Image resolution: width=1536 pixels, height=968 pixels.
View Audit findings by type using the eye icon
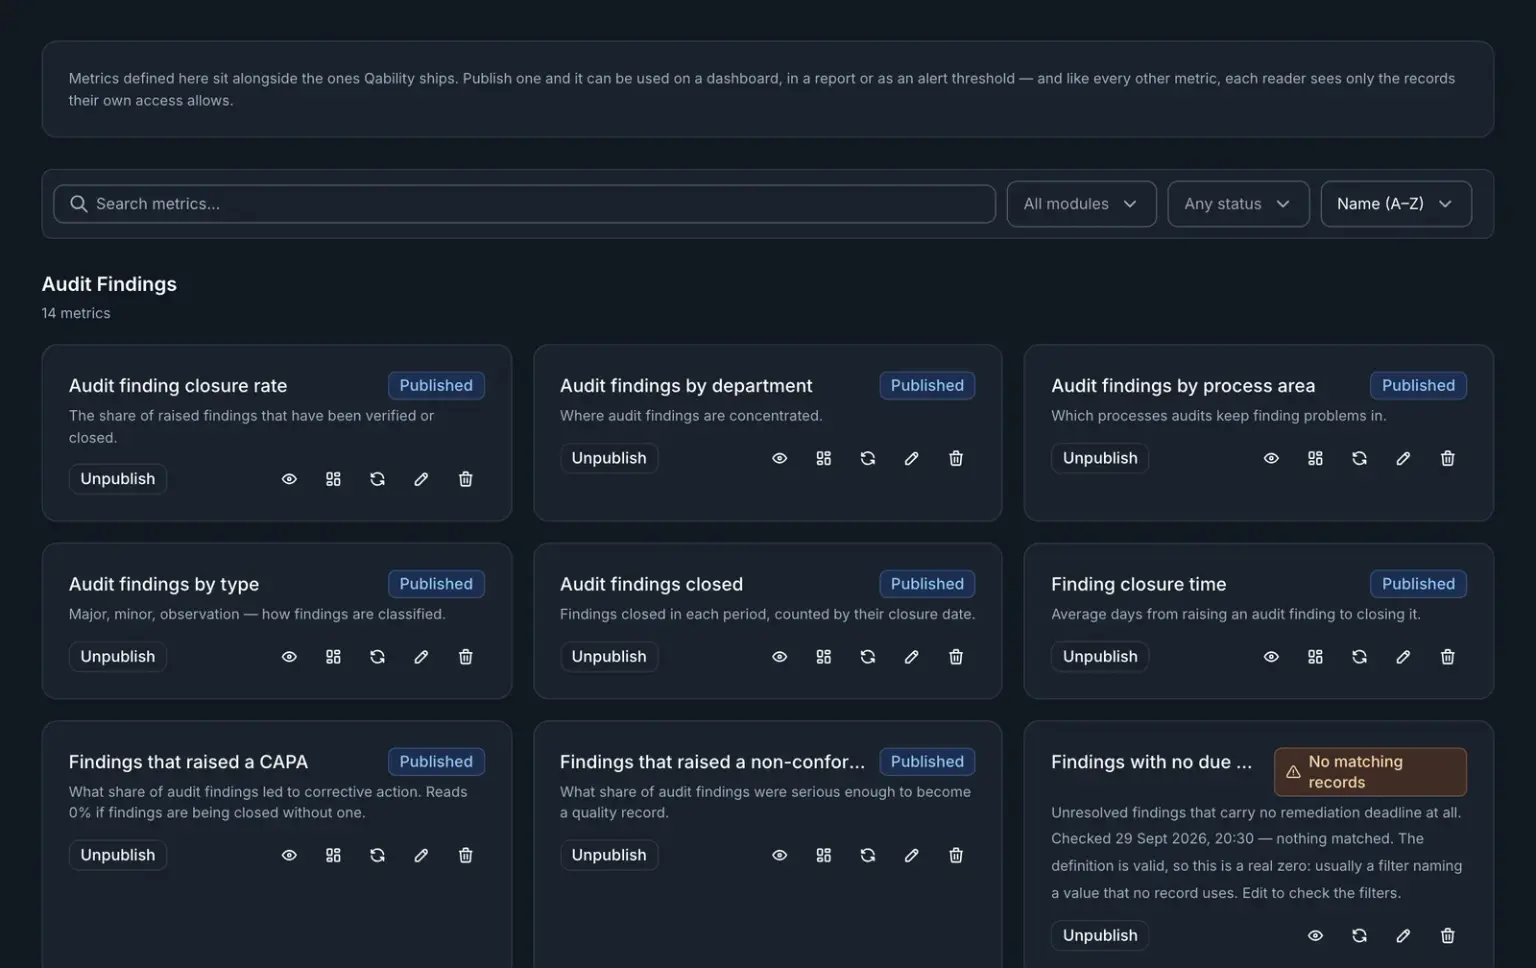click(289, 657)
